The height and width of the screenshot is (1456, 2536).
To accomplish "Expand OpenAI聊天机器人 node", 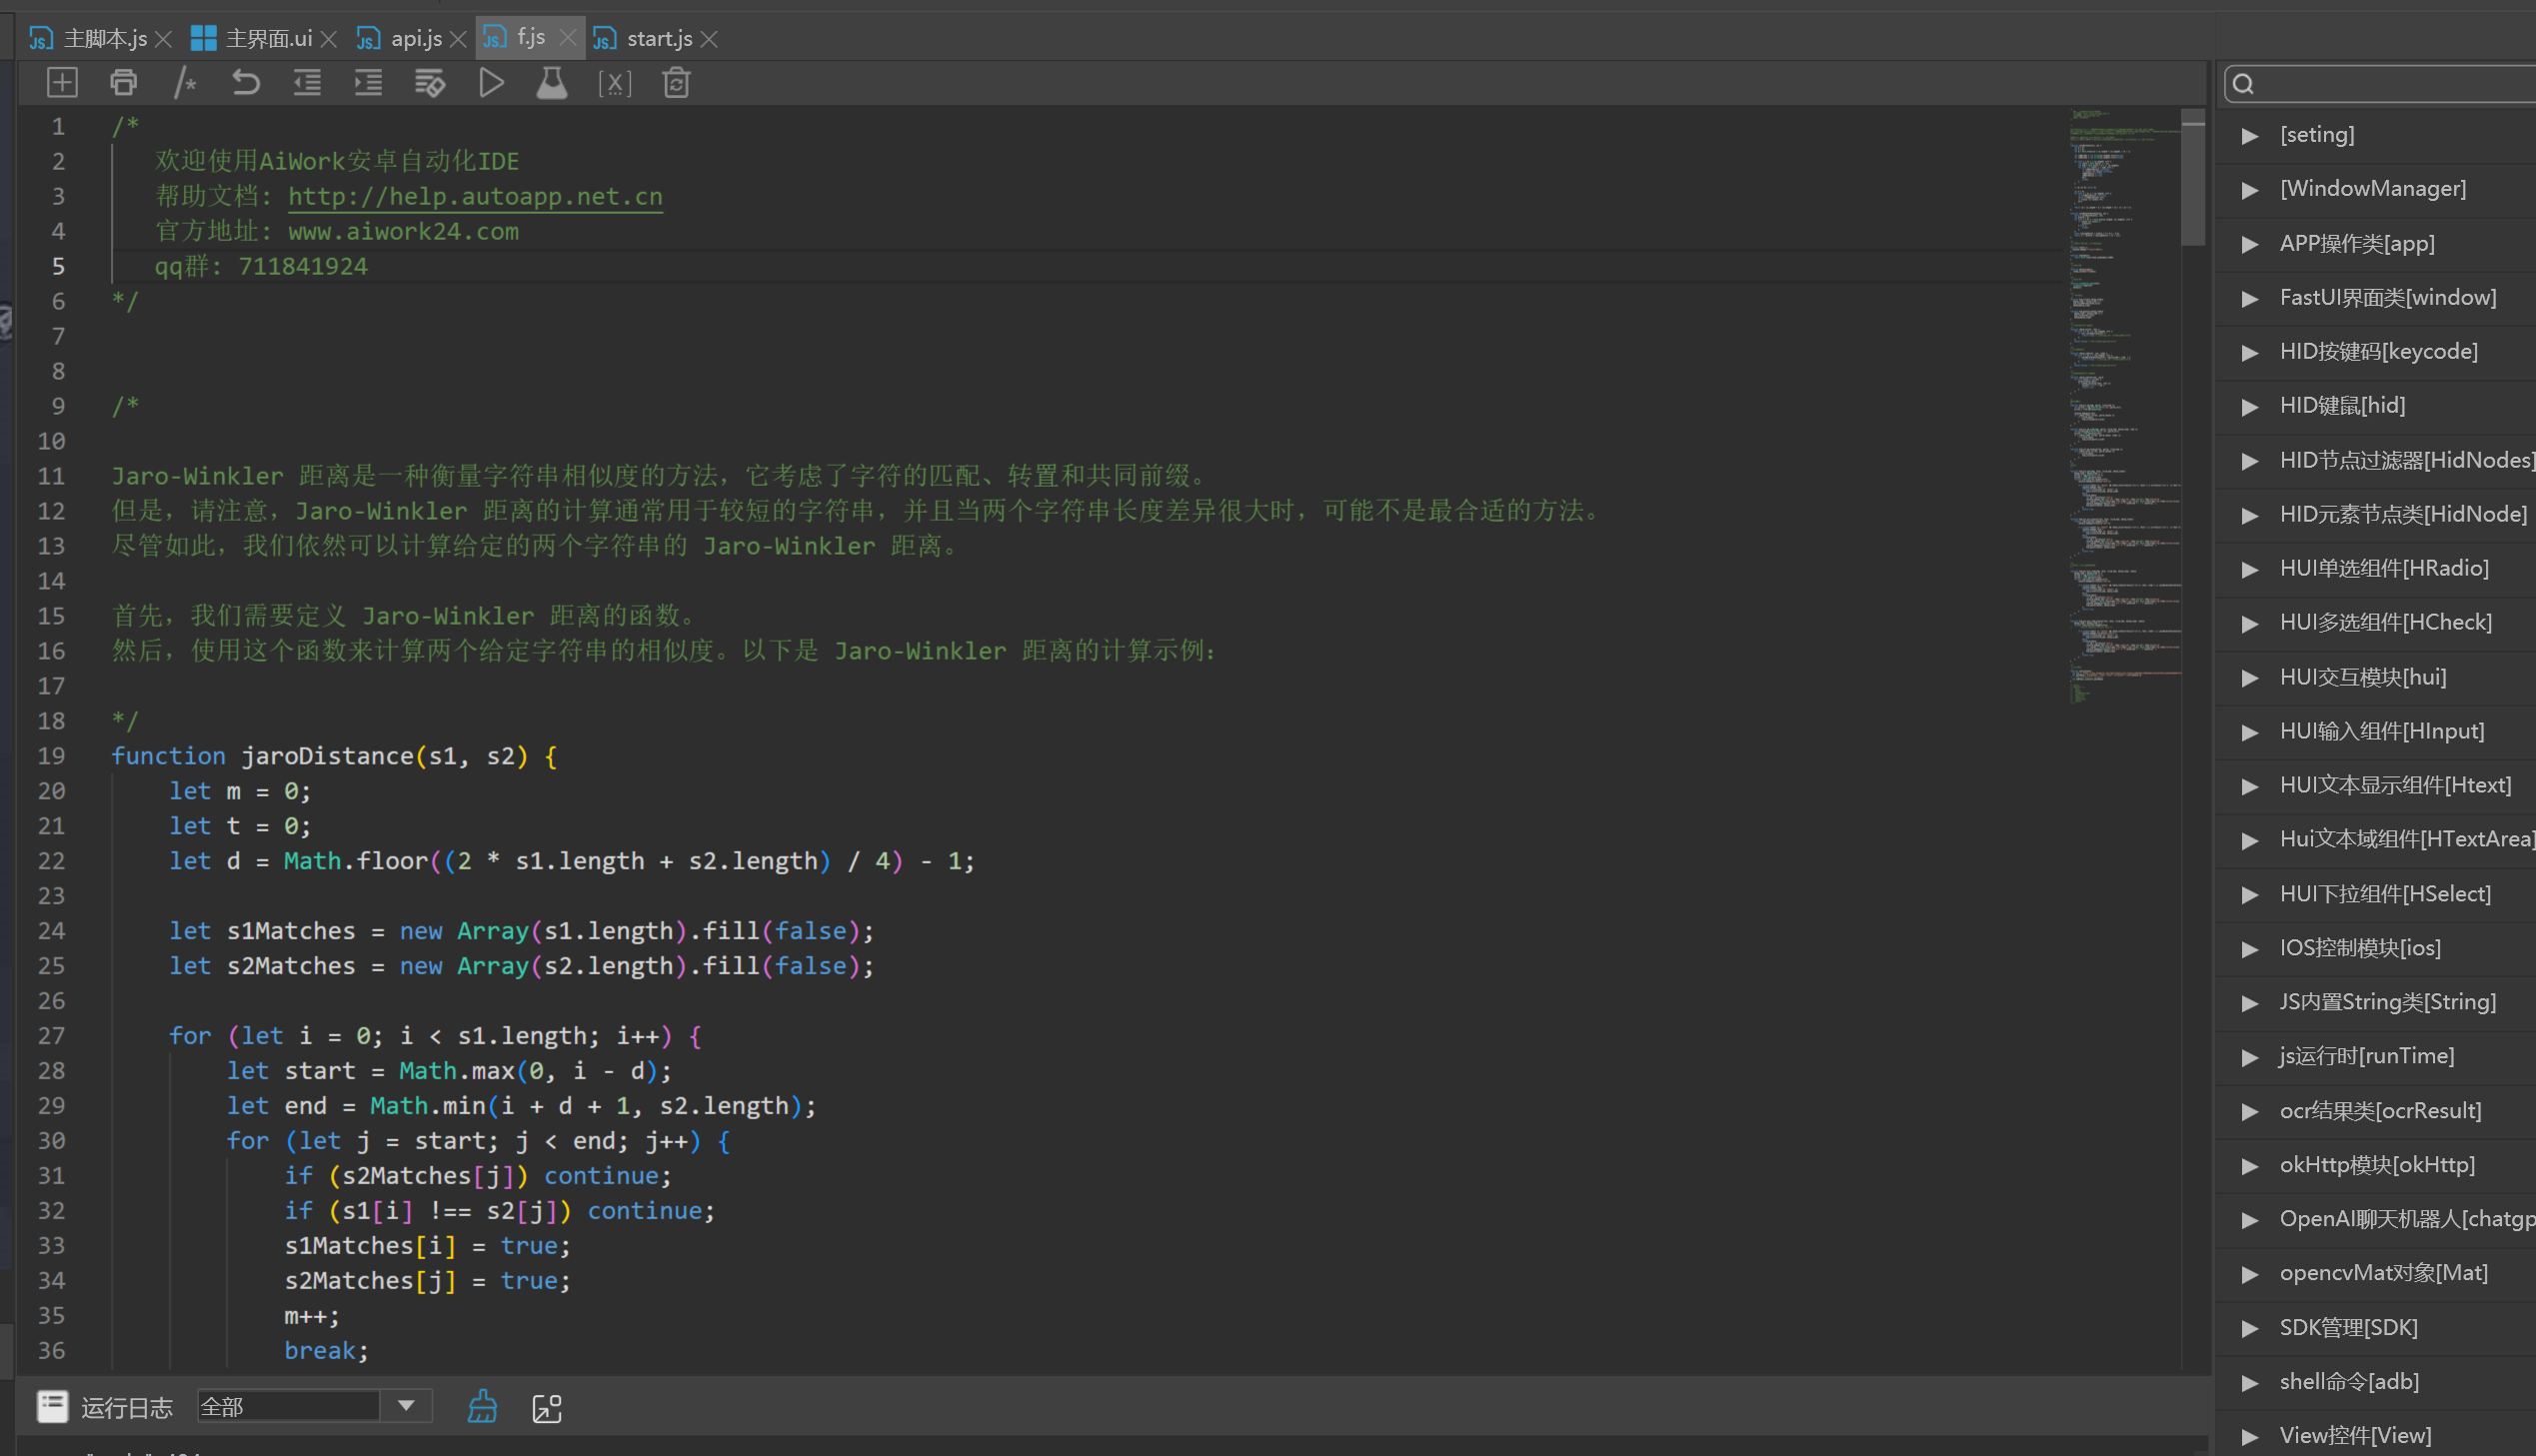I will coord(2250,1220).
